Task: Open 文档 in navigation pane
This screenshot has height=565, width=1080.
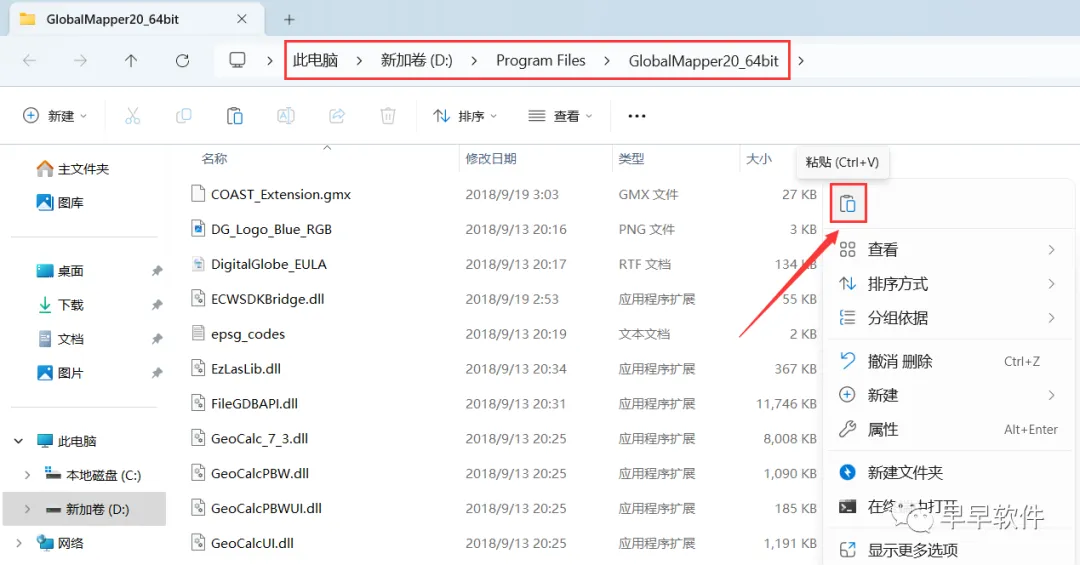Action: point(60,339)
